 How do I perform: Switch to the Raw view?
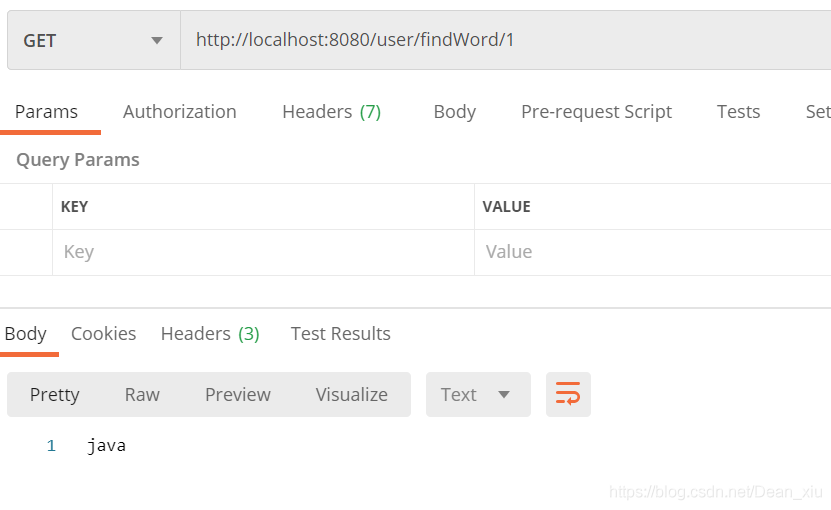(142, 394)
